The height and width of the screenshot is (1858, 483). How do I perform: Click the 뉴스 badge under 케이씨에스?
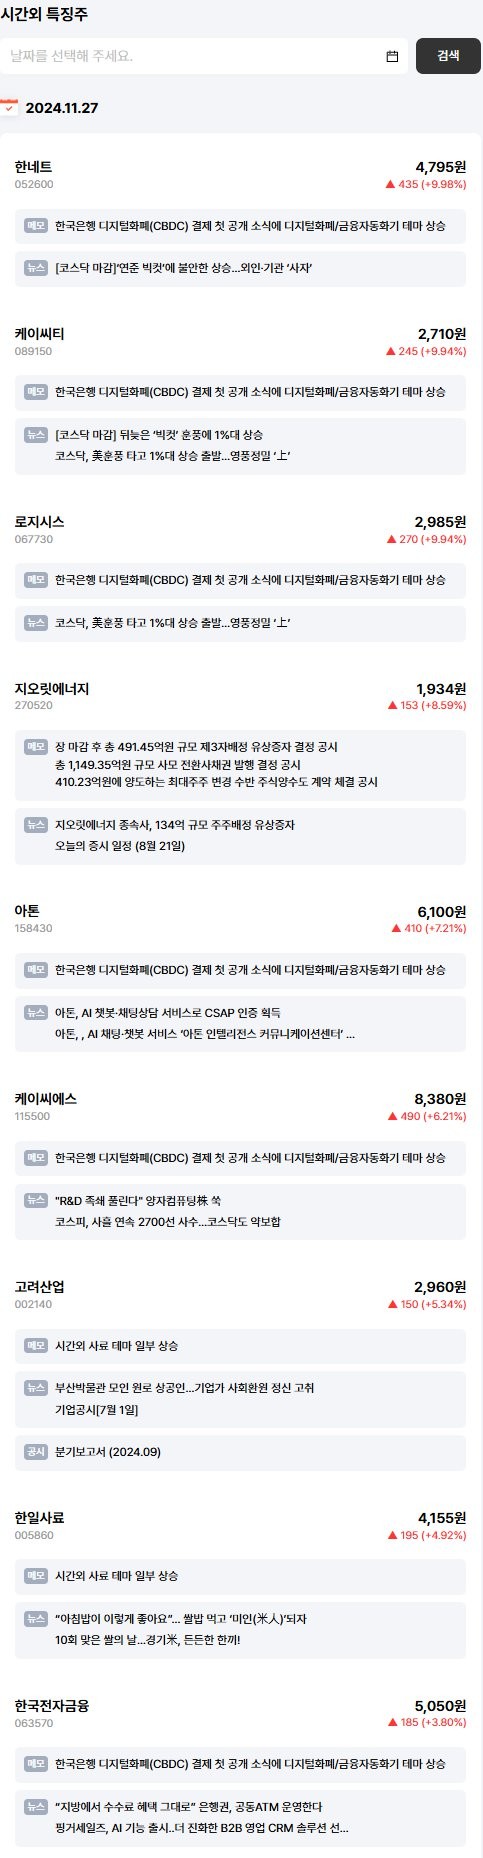[36, 1200]
